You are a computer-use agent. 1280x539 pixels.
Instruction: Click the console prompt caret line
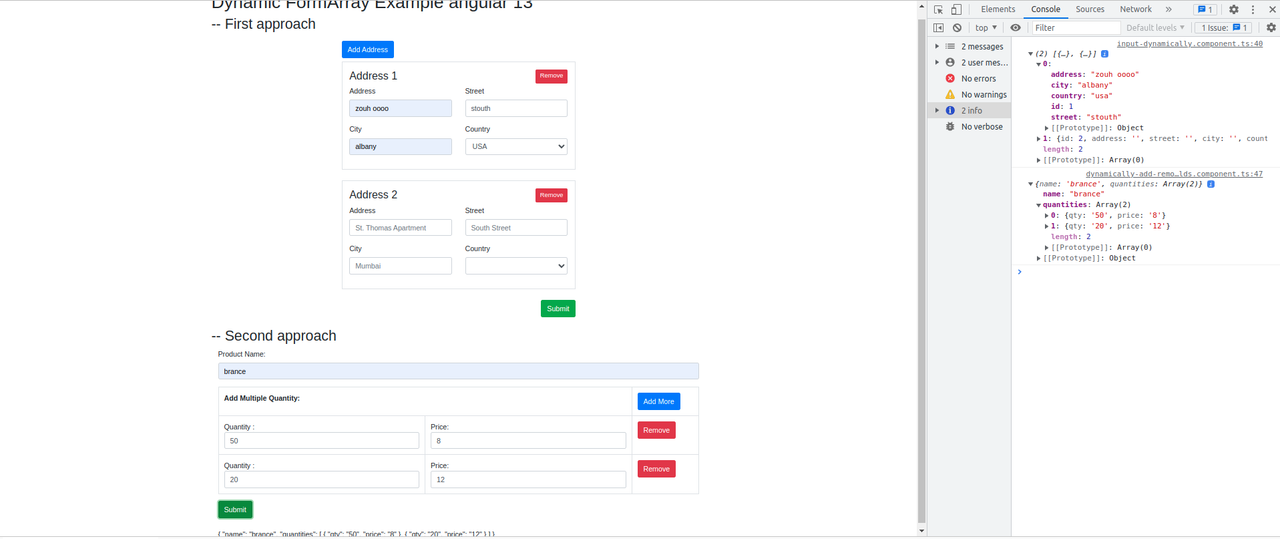tap(1146, 271)
